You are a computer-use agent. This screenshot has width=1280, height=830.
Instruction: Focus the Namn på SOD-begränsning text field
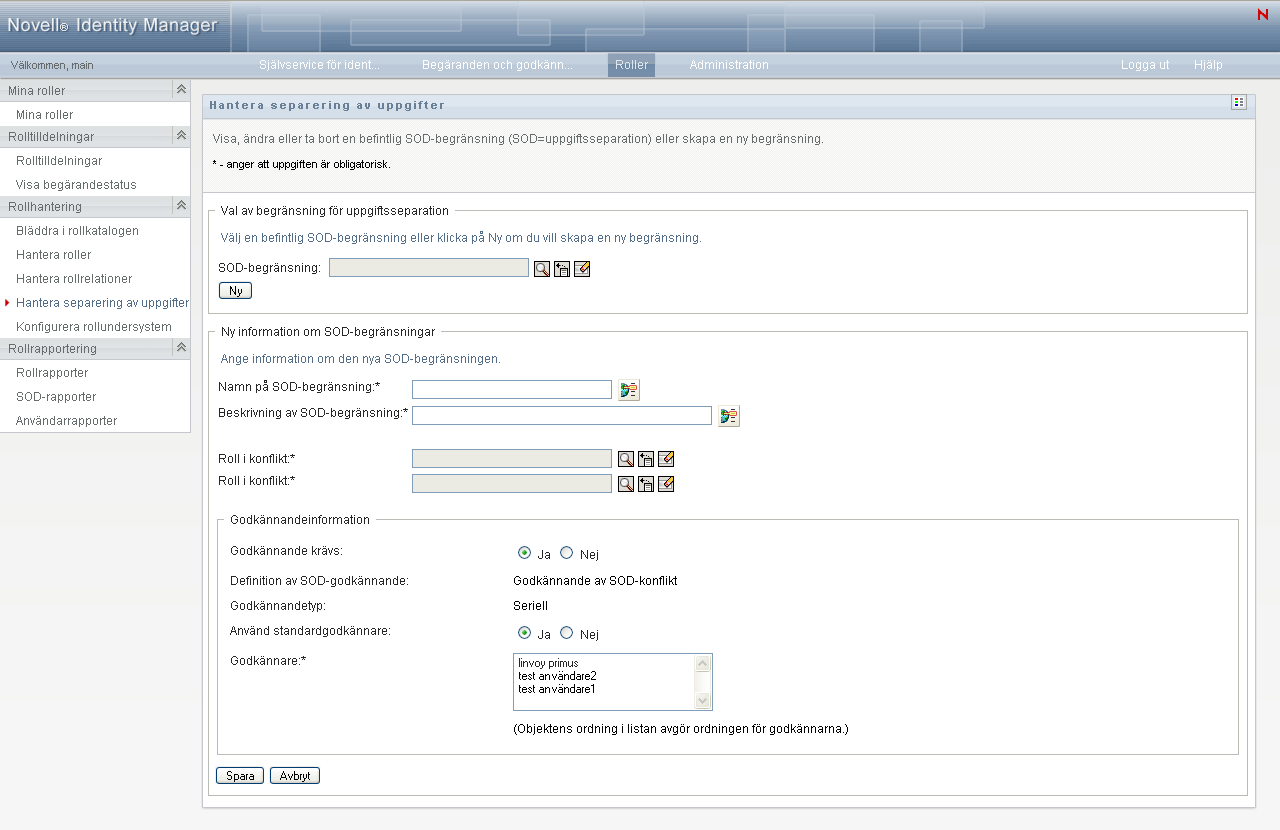tap(512, 390)
